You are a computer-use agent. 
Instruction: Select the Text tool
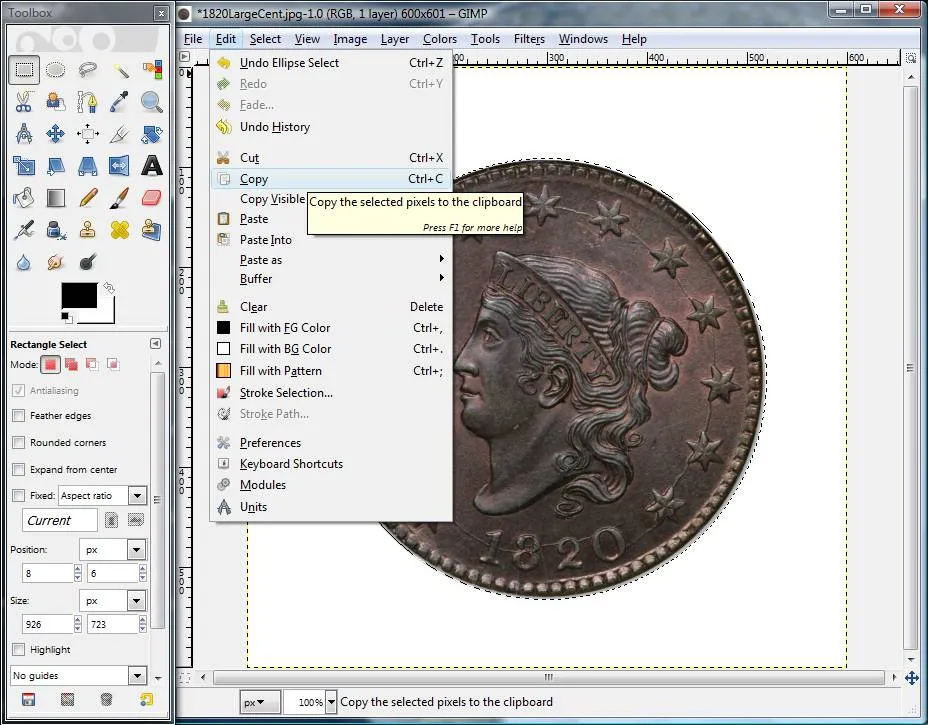(x=152, y=166)
